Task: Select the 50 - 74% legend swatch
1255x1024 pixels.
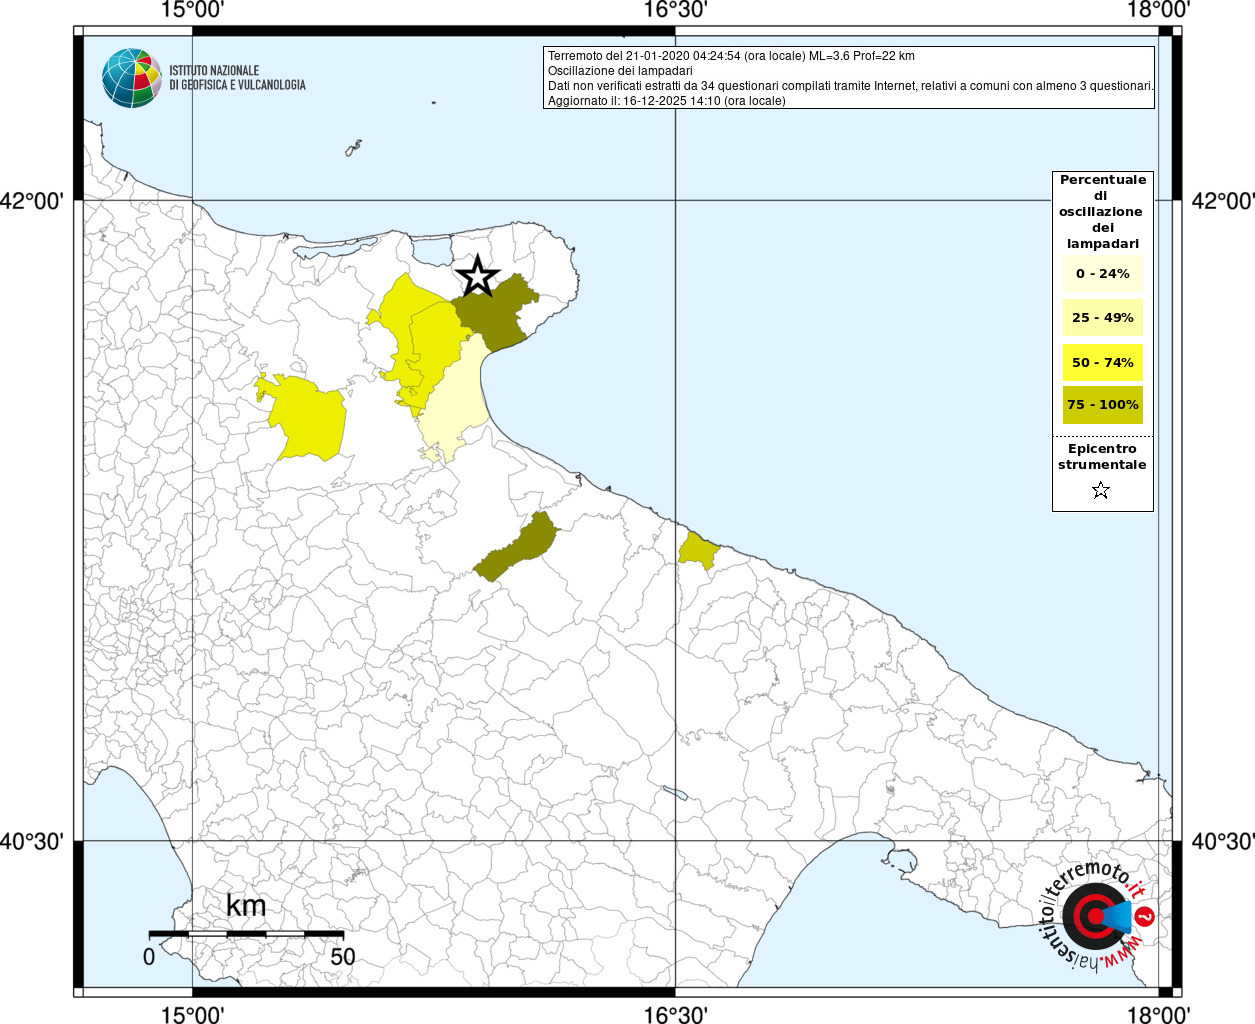Action: click(1102, 362)
